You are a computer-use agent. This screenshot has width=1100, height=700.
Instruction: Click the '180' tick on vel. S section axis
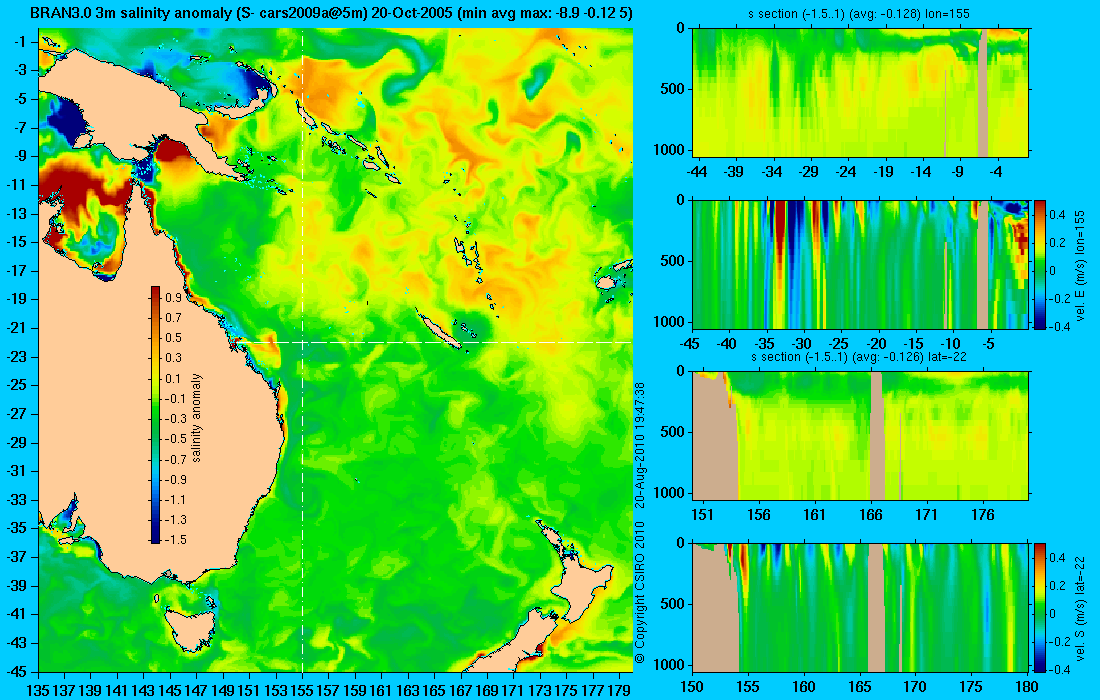1026,687
